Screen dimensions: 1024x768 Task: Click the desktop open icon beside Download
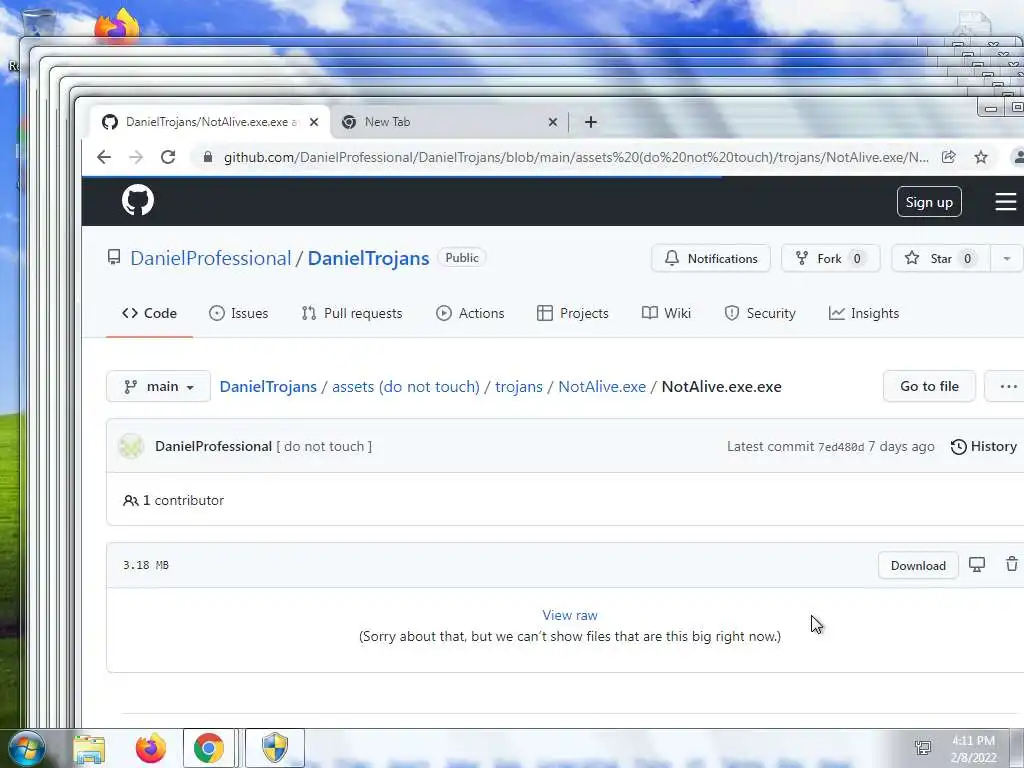[x=977, y=564]
